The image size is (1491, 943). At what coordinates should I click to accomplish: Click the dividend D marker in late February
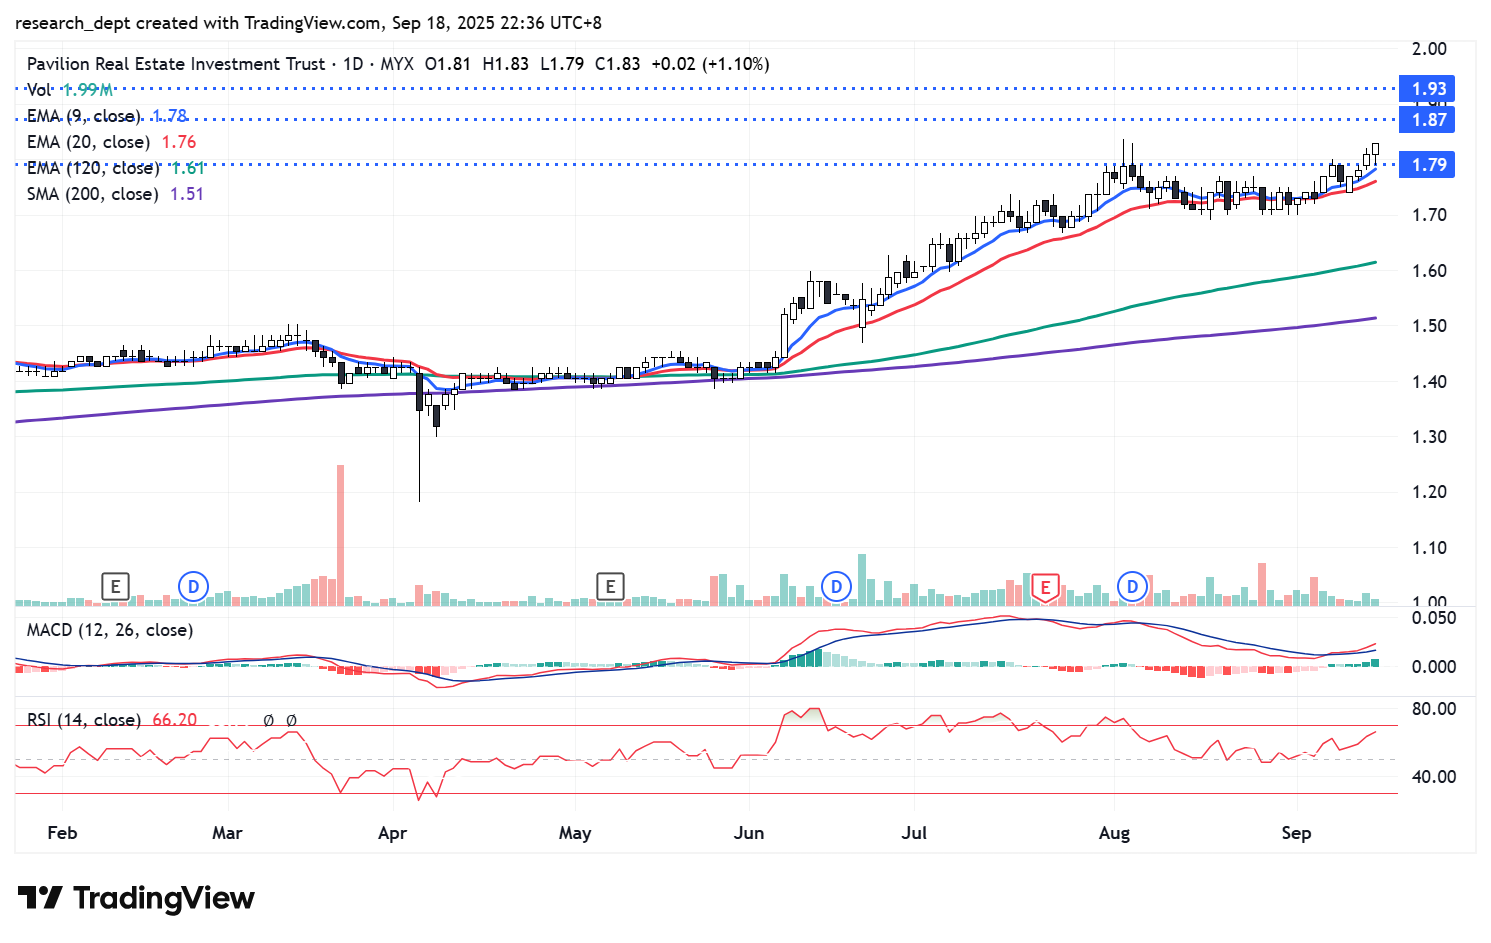point(193,586)
